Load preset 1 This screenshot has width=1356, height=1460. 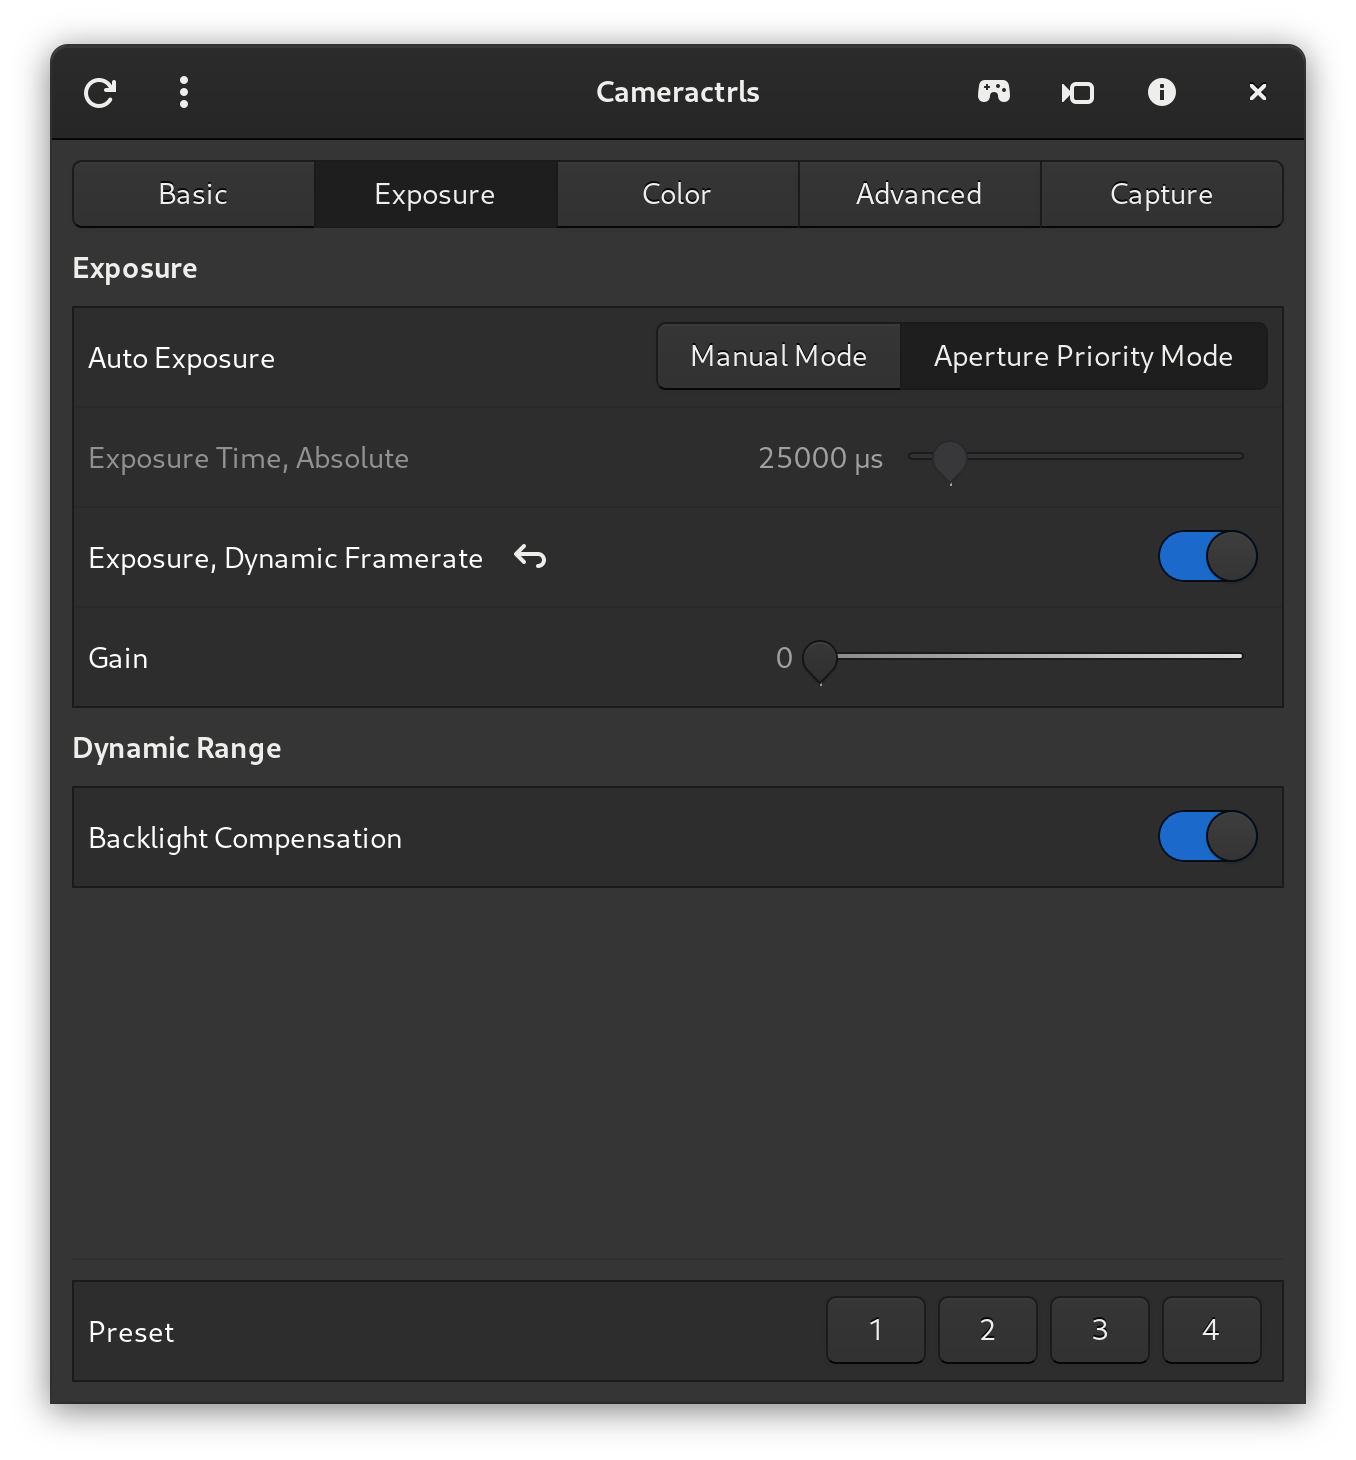876,1330
